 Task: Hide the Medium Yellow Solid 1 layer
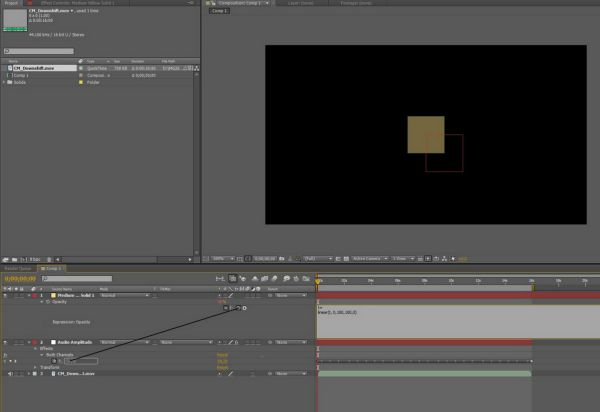click(x=5, y=295)
